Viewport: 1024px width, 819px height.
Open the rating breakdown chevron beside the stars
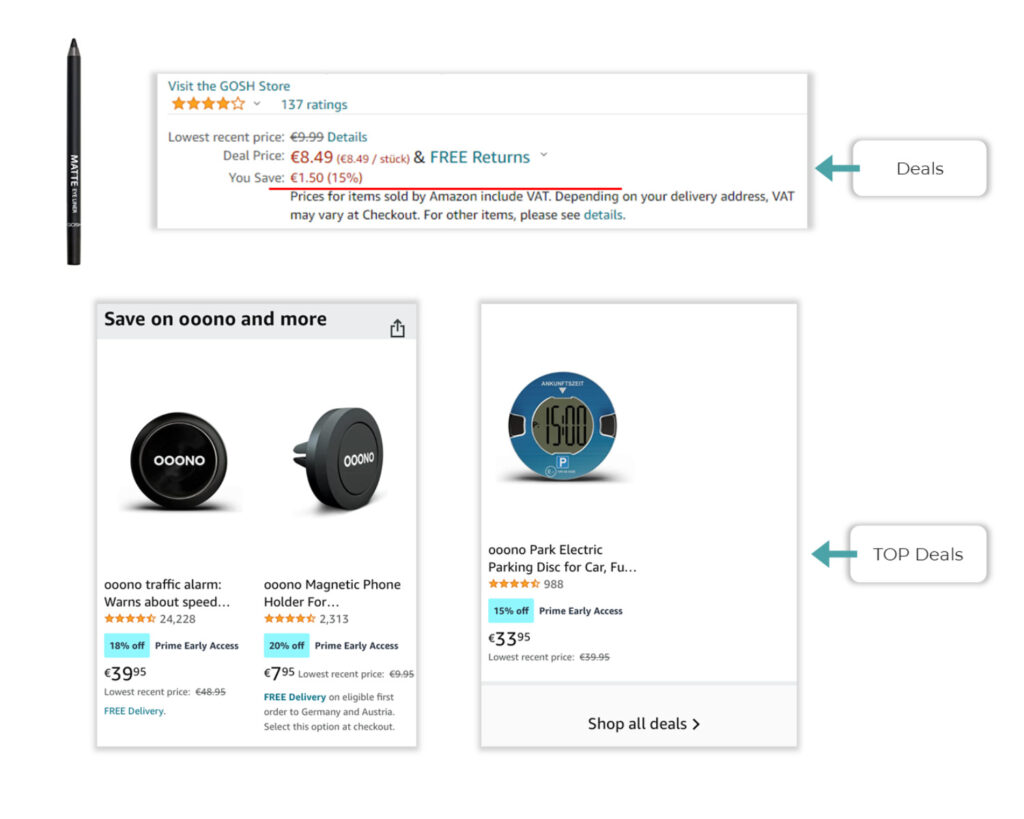click(x=256, y=104)
